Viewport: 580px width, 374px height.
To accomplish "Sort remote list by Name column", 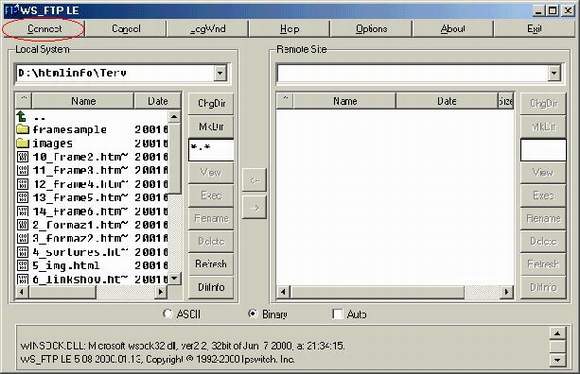I will (345, 101).
